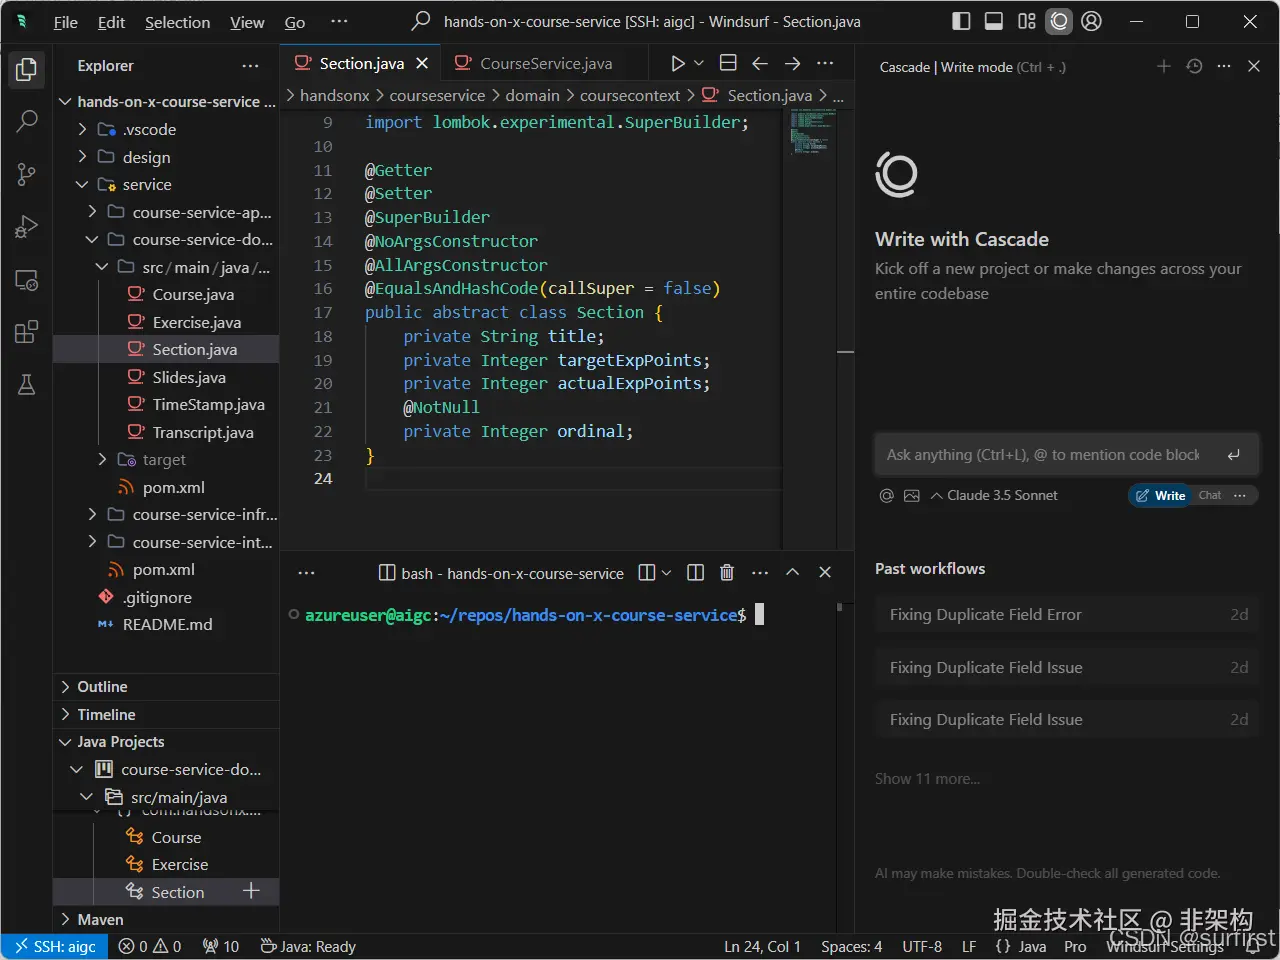This screenshot has height=960, width=1280.
Task: Open the Extensions view
Action: pos(27,332)
